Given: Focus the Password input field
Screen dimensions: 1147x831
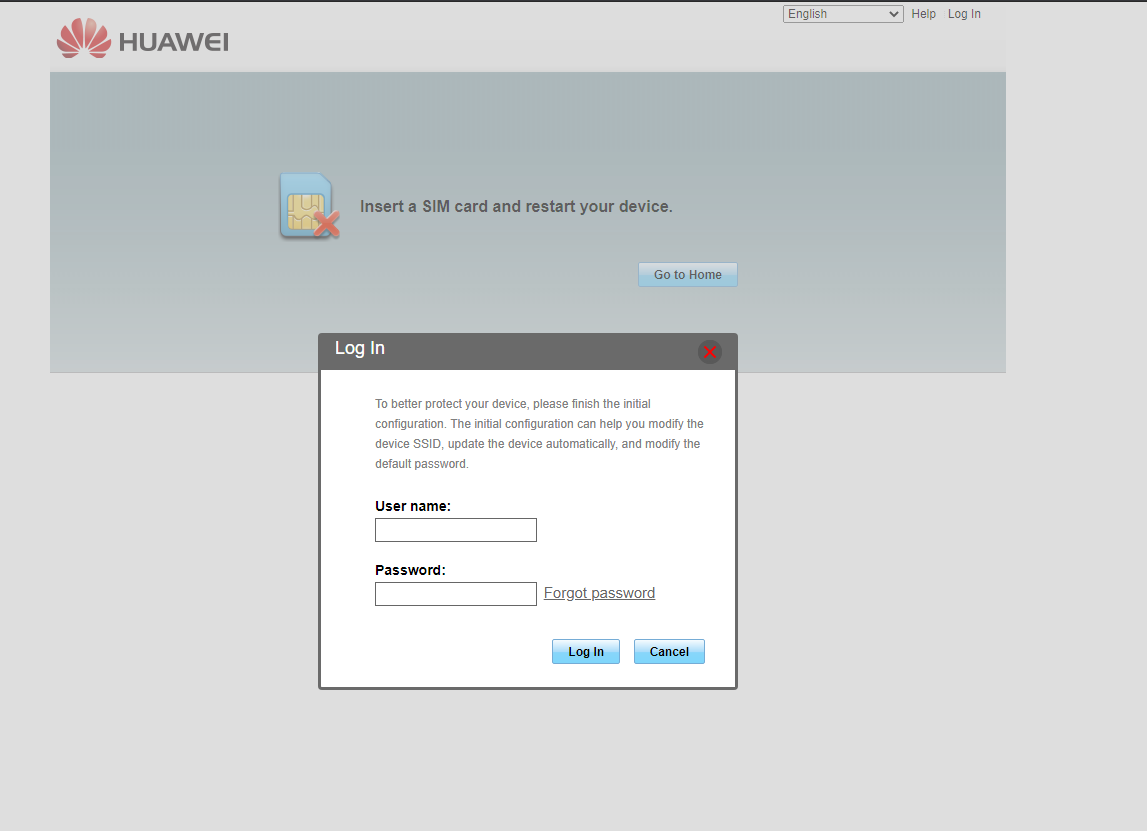Looking at the screenshot, I should (455, 594).
